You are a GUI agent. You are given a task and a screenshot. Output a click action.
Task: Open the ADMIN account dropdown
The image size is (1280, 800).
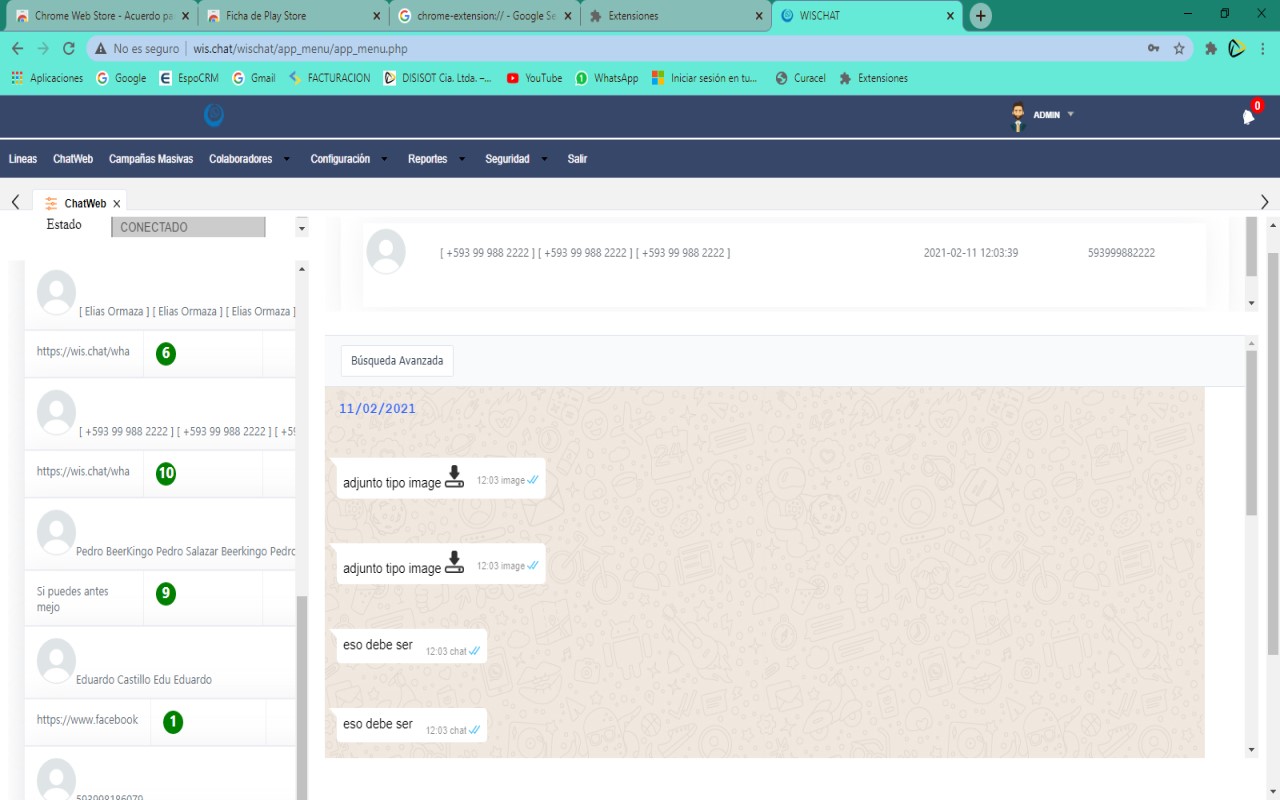1069,113
